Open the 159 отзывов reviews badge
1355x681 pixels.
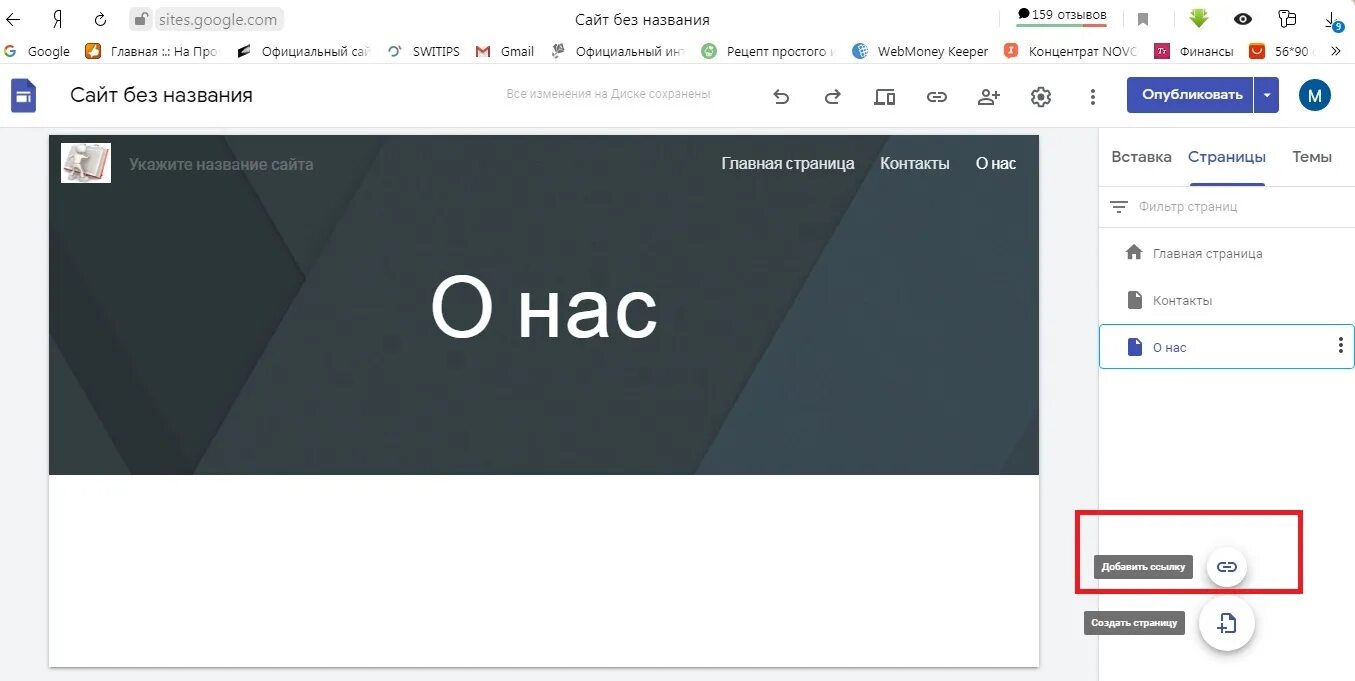(1061, 16)
